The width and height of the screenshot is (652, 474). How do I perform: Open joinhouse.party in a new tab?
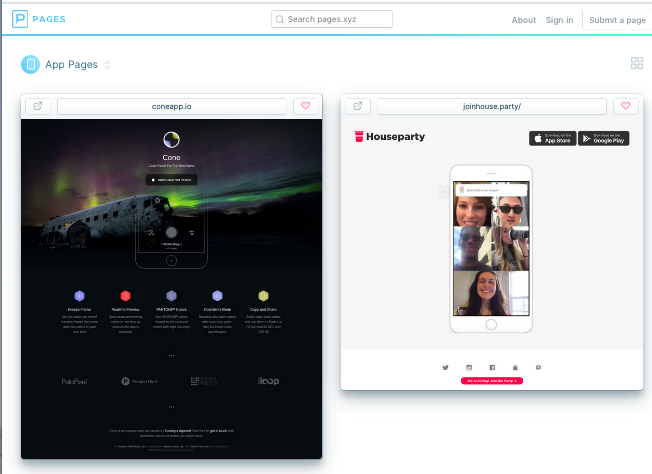tap(358, 106)
